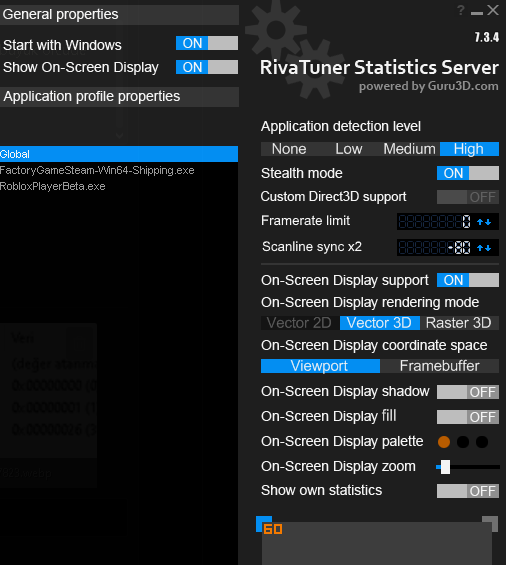Select the Global profile
The width and height of the screenshot is (506, 565).
coord(119,154)
